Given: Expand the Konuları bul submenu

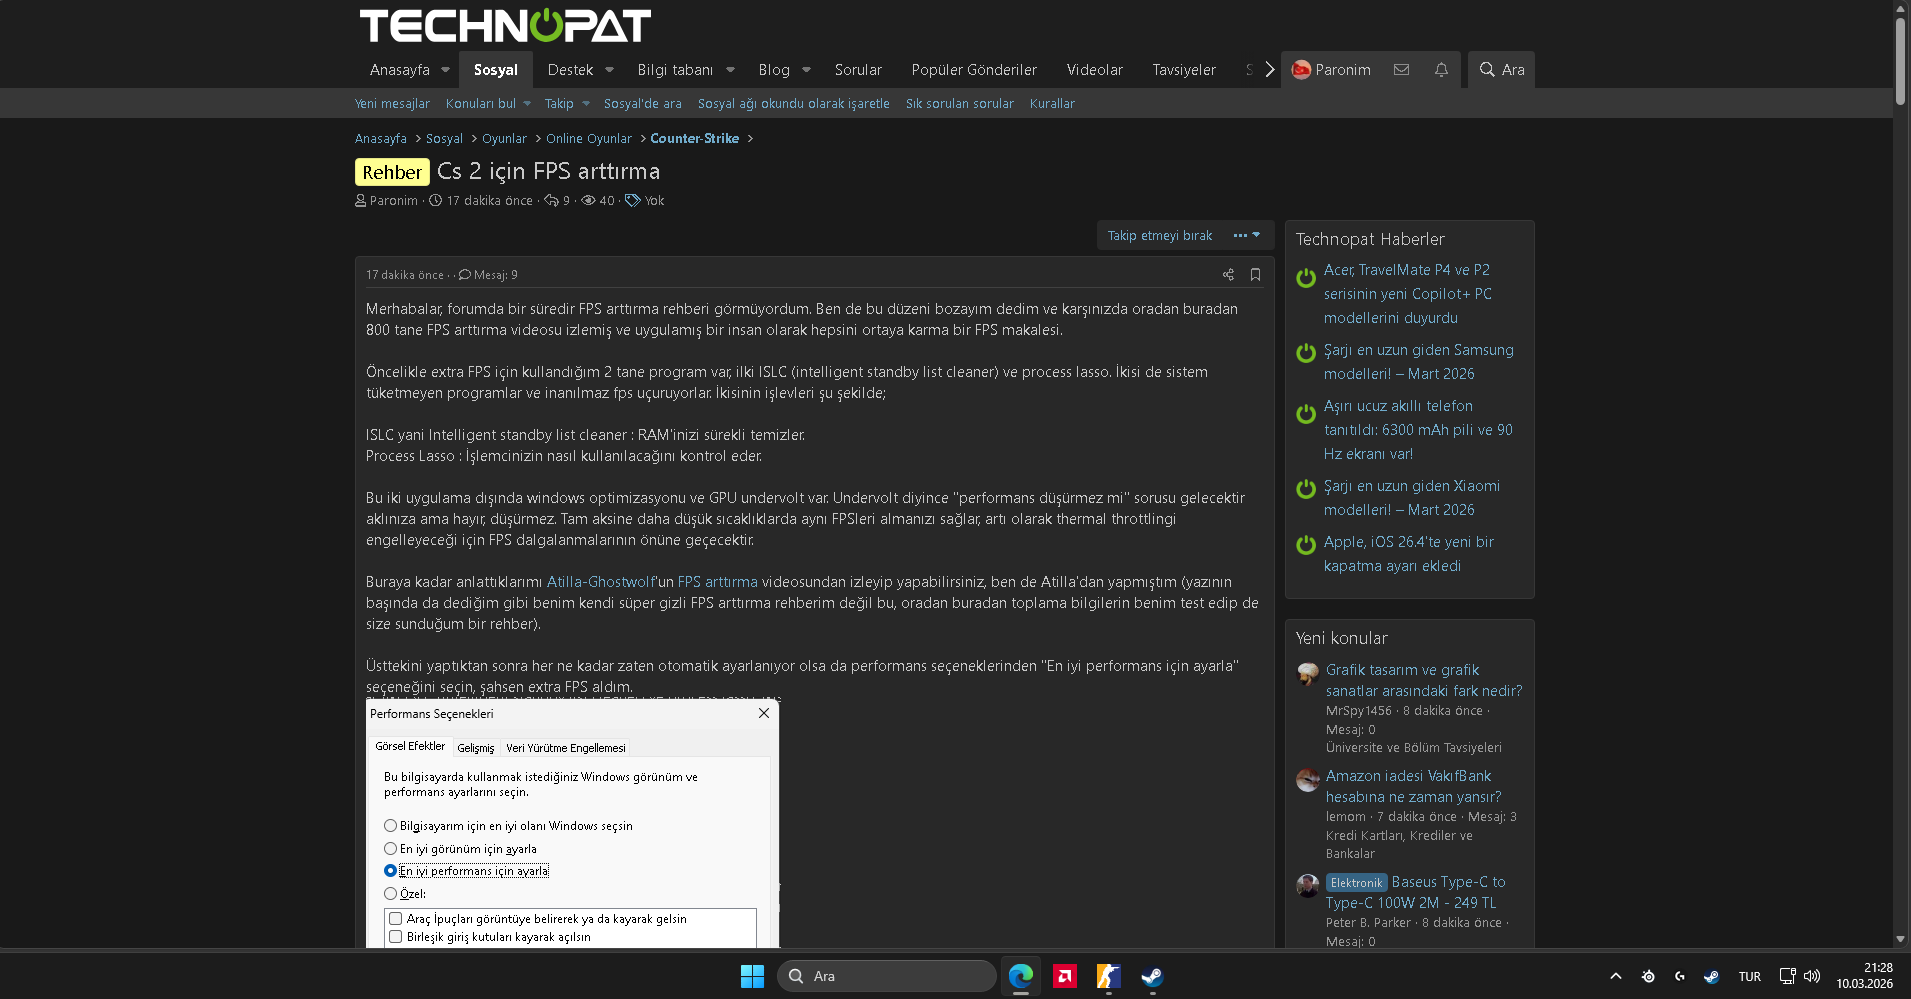Looking at the screenshot, I should click(527, 104).
